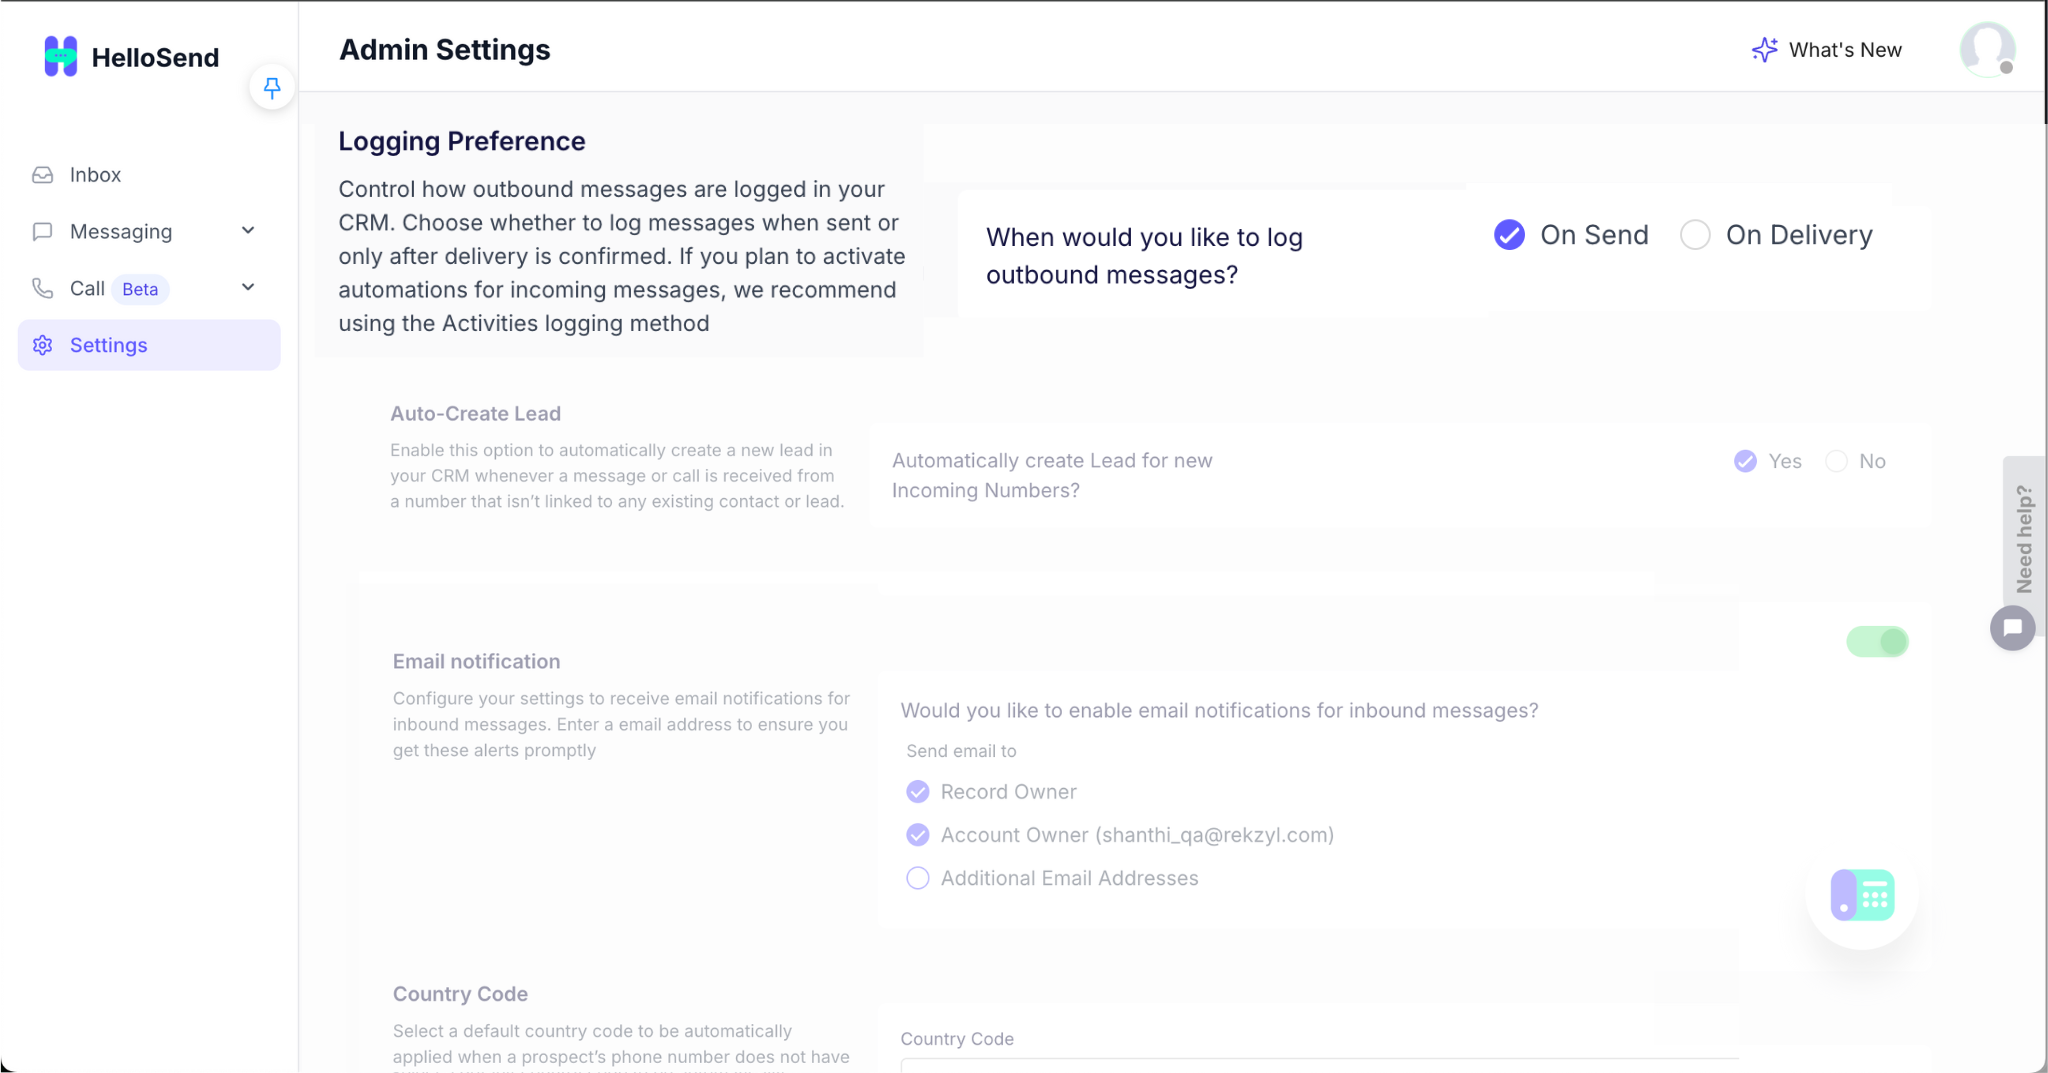The height and width of the screenshot is (1073, 2048).
Task: Check the Additional Email Addresses option
Action: pyautogui.click(x=917, y=878)
